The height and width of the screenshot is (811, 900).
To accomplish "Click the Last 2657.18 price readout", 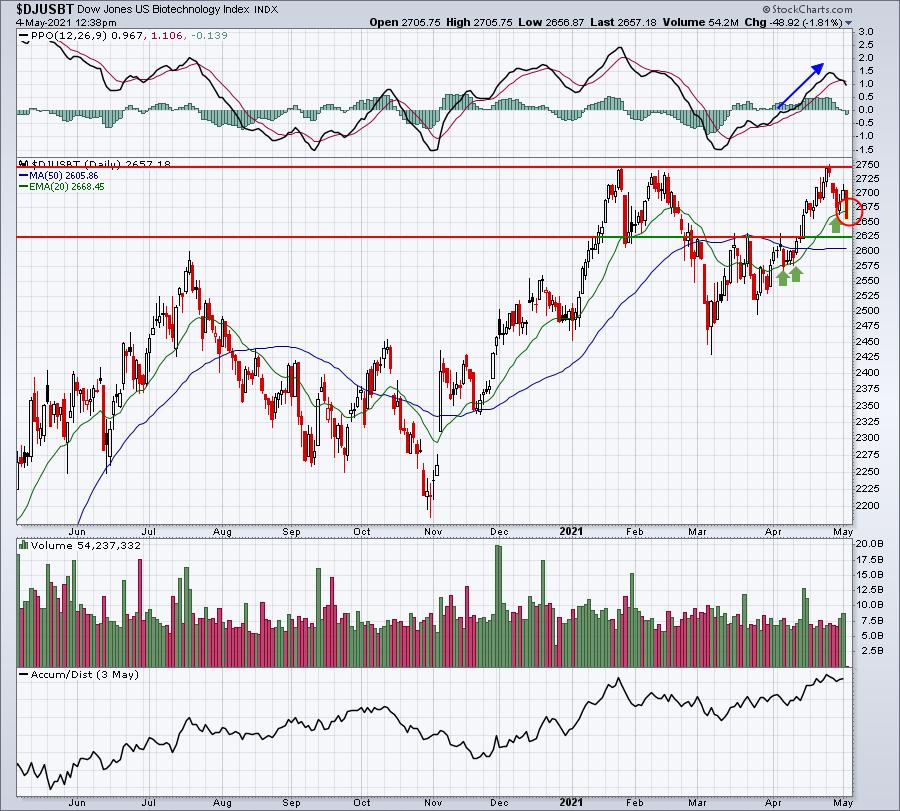I will pyautogui.click(x=623, y=22).
